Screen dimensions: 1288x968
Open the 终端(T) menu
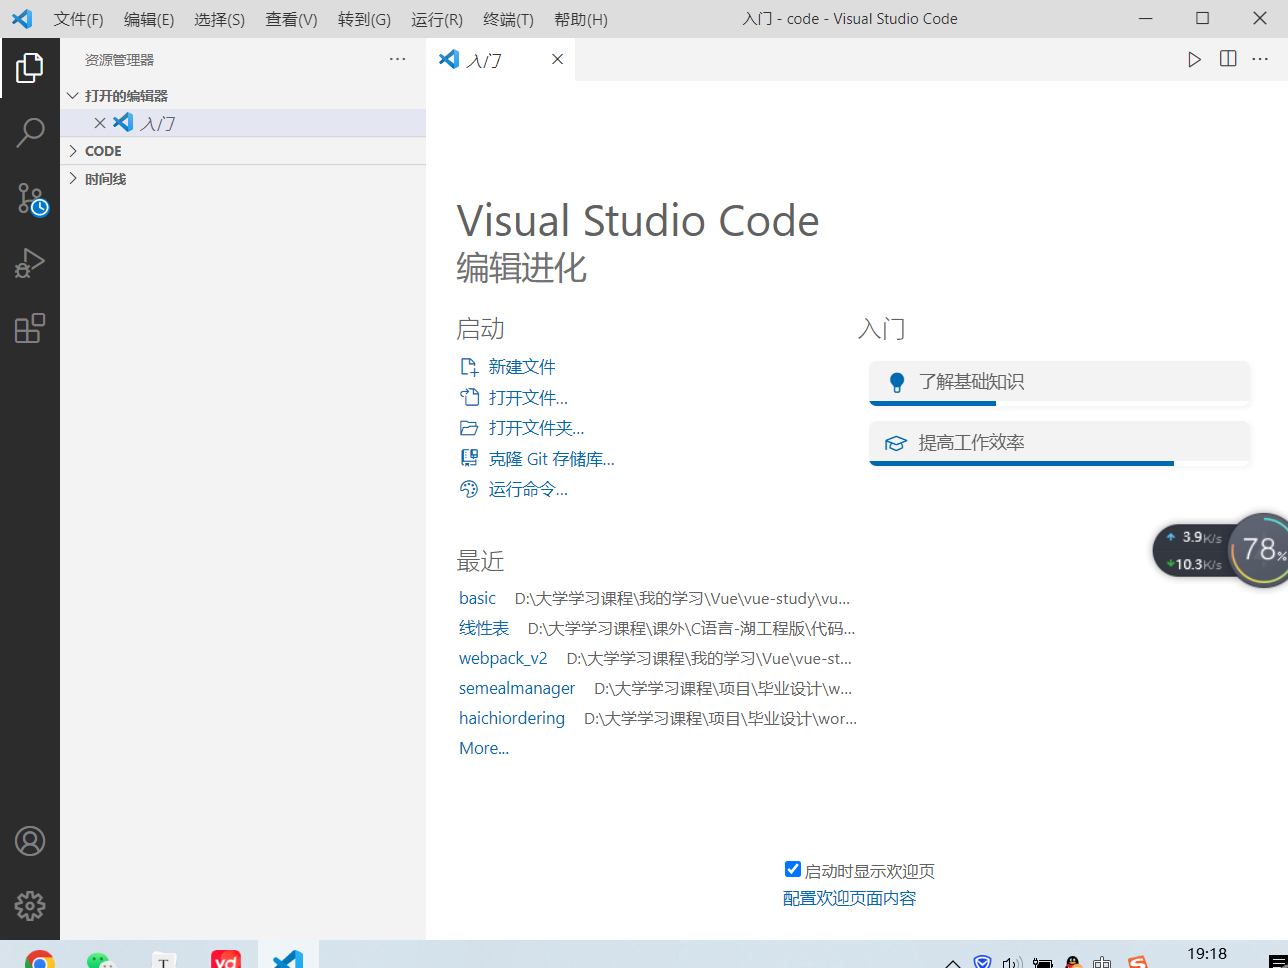coord(508,19)
